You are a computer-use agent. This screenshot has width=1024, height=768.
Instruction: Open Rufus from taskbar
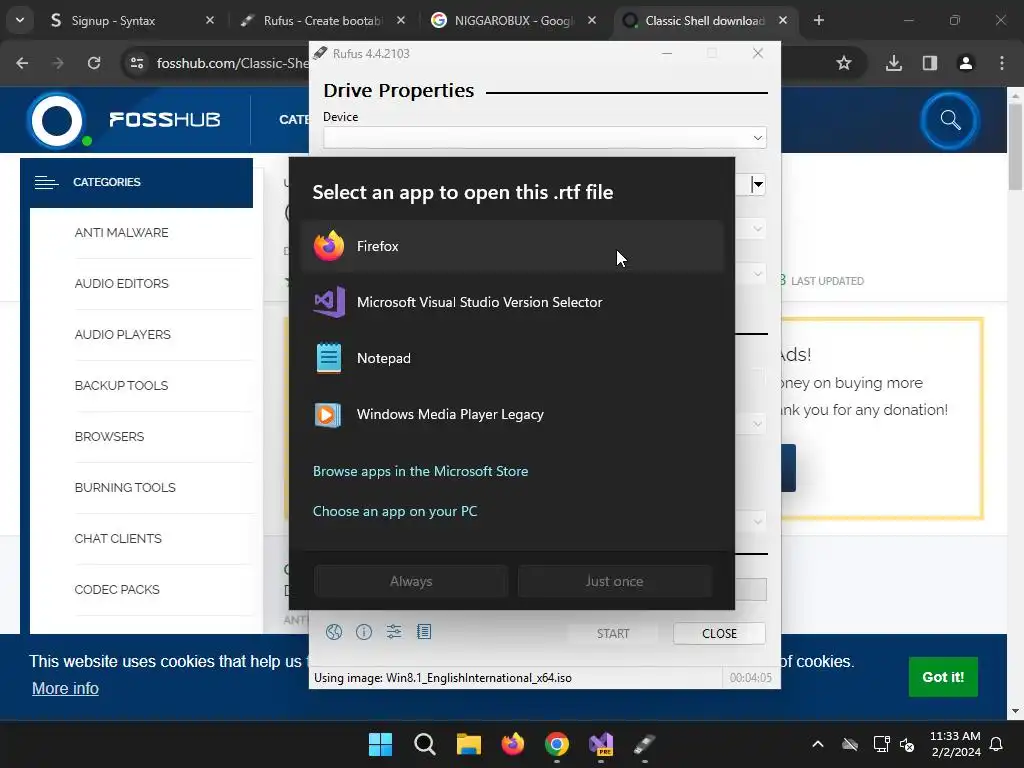(645, 744)
